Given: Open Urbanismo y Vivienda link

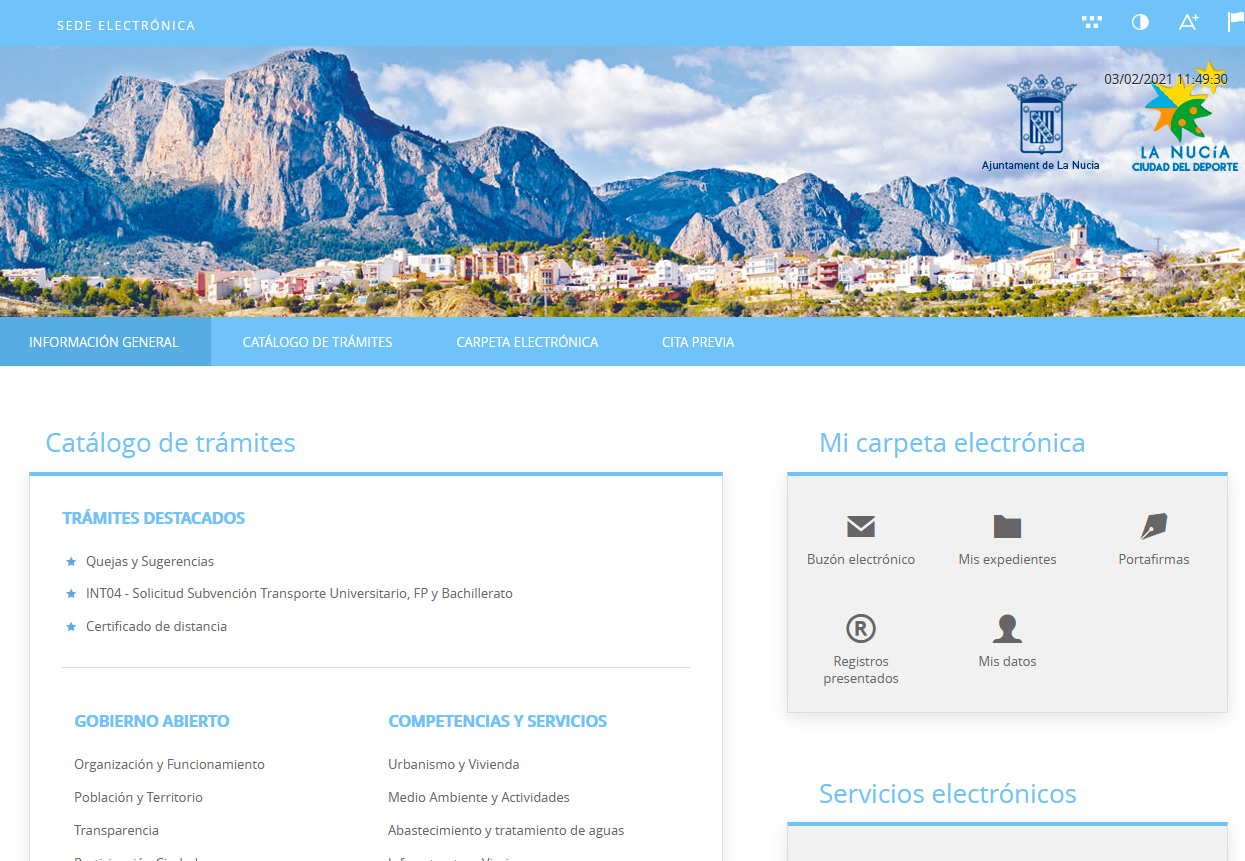Looking at the screenshot, I should pyautogui.click(x=453, y=765).
